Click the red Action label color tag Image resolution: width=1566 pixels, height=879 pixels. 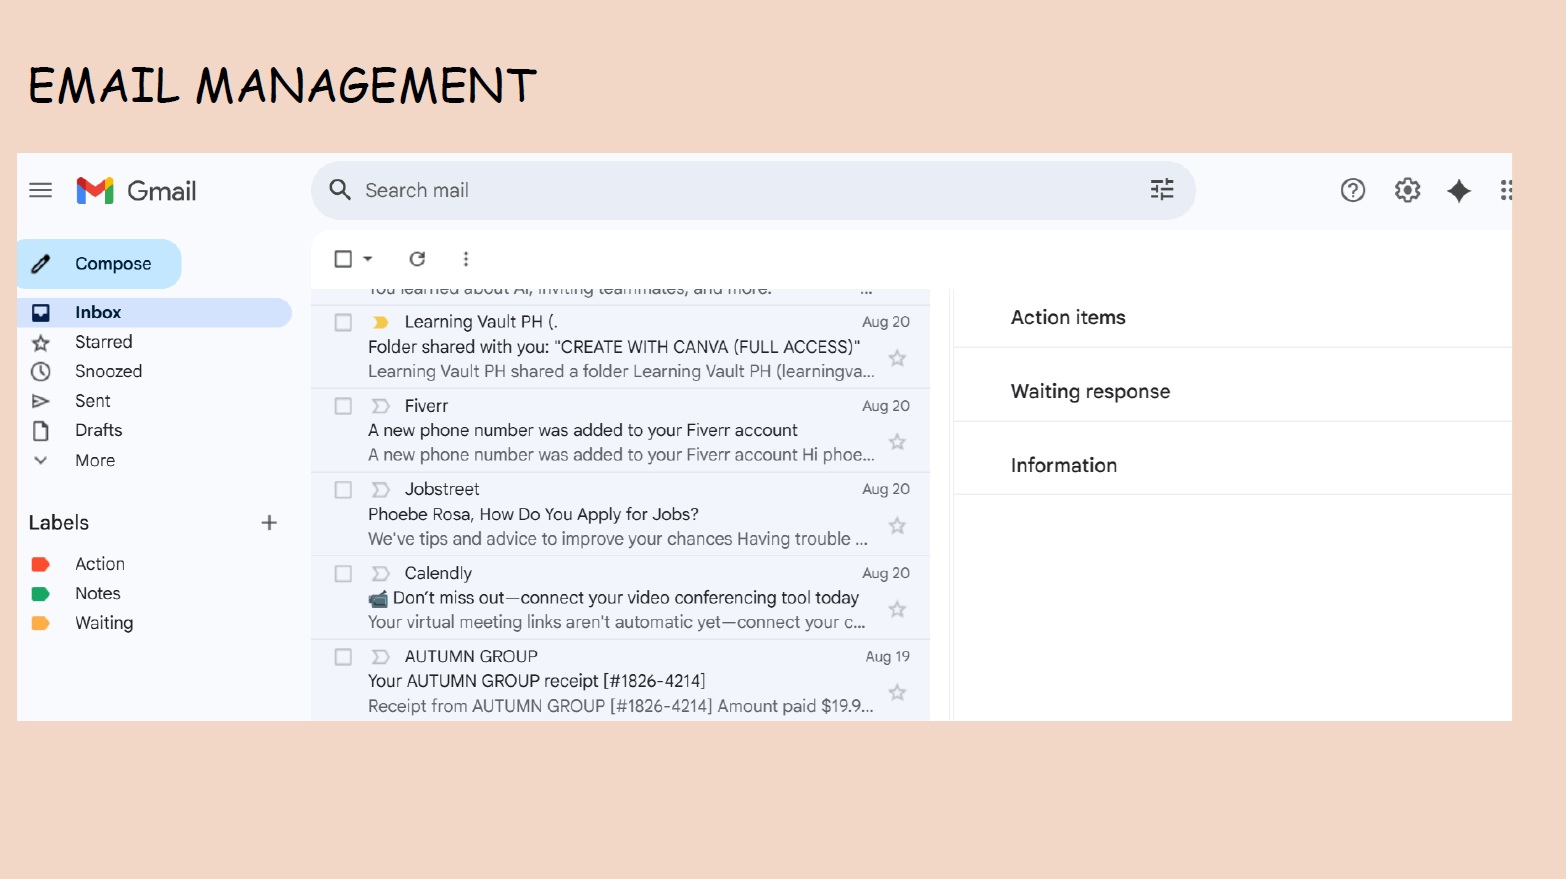40,564
